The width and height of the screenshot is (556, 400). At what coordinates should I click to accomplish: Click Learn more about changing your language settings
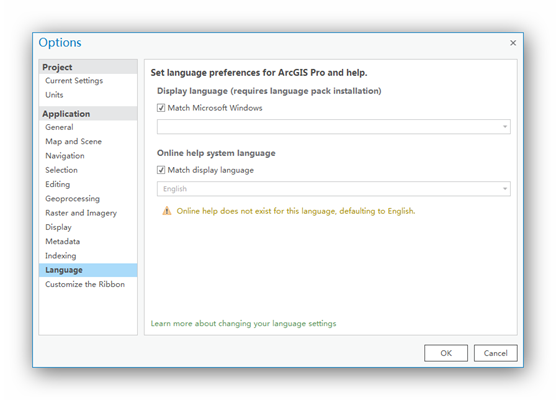243,323
